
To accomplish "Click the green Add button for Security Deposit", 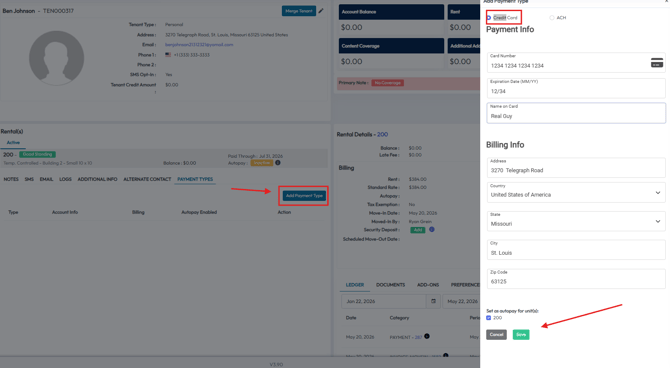I will pos(417,230).
